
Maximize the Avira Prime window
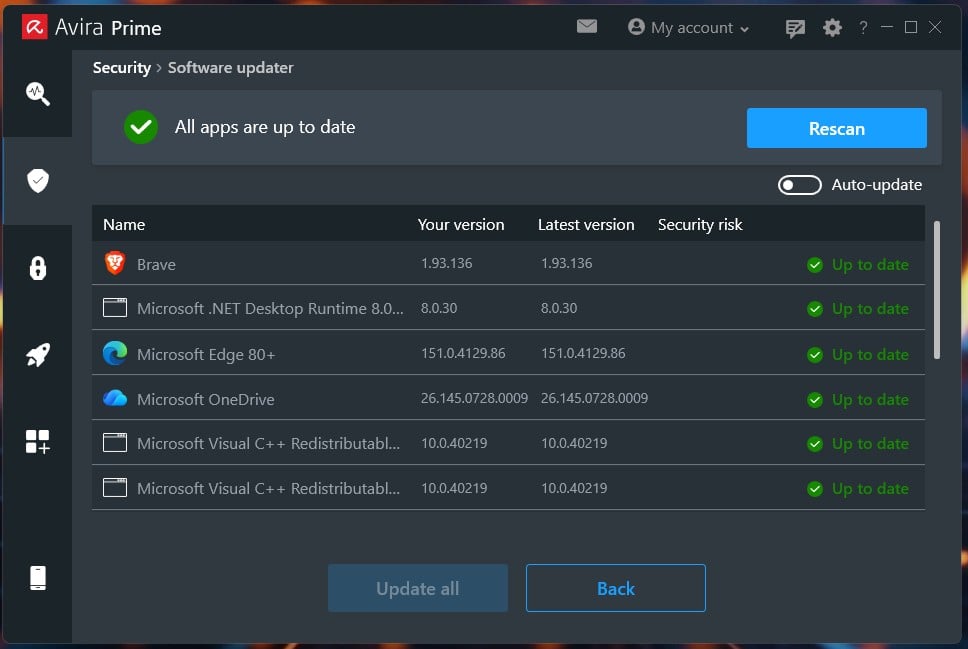pyautogui.click(x=911, y=27)
